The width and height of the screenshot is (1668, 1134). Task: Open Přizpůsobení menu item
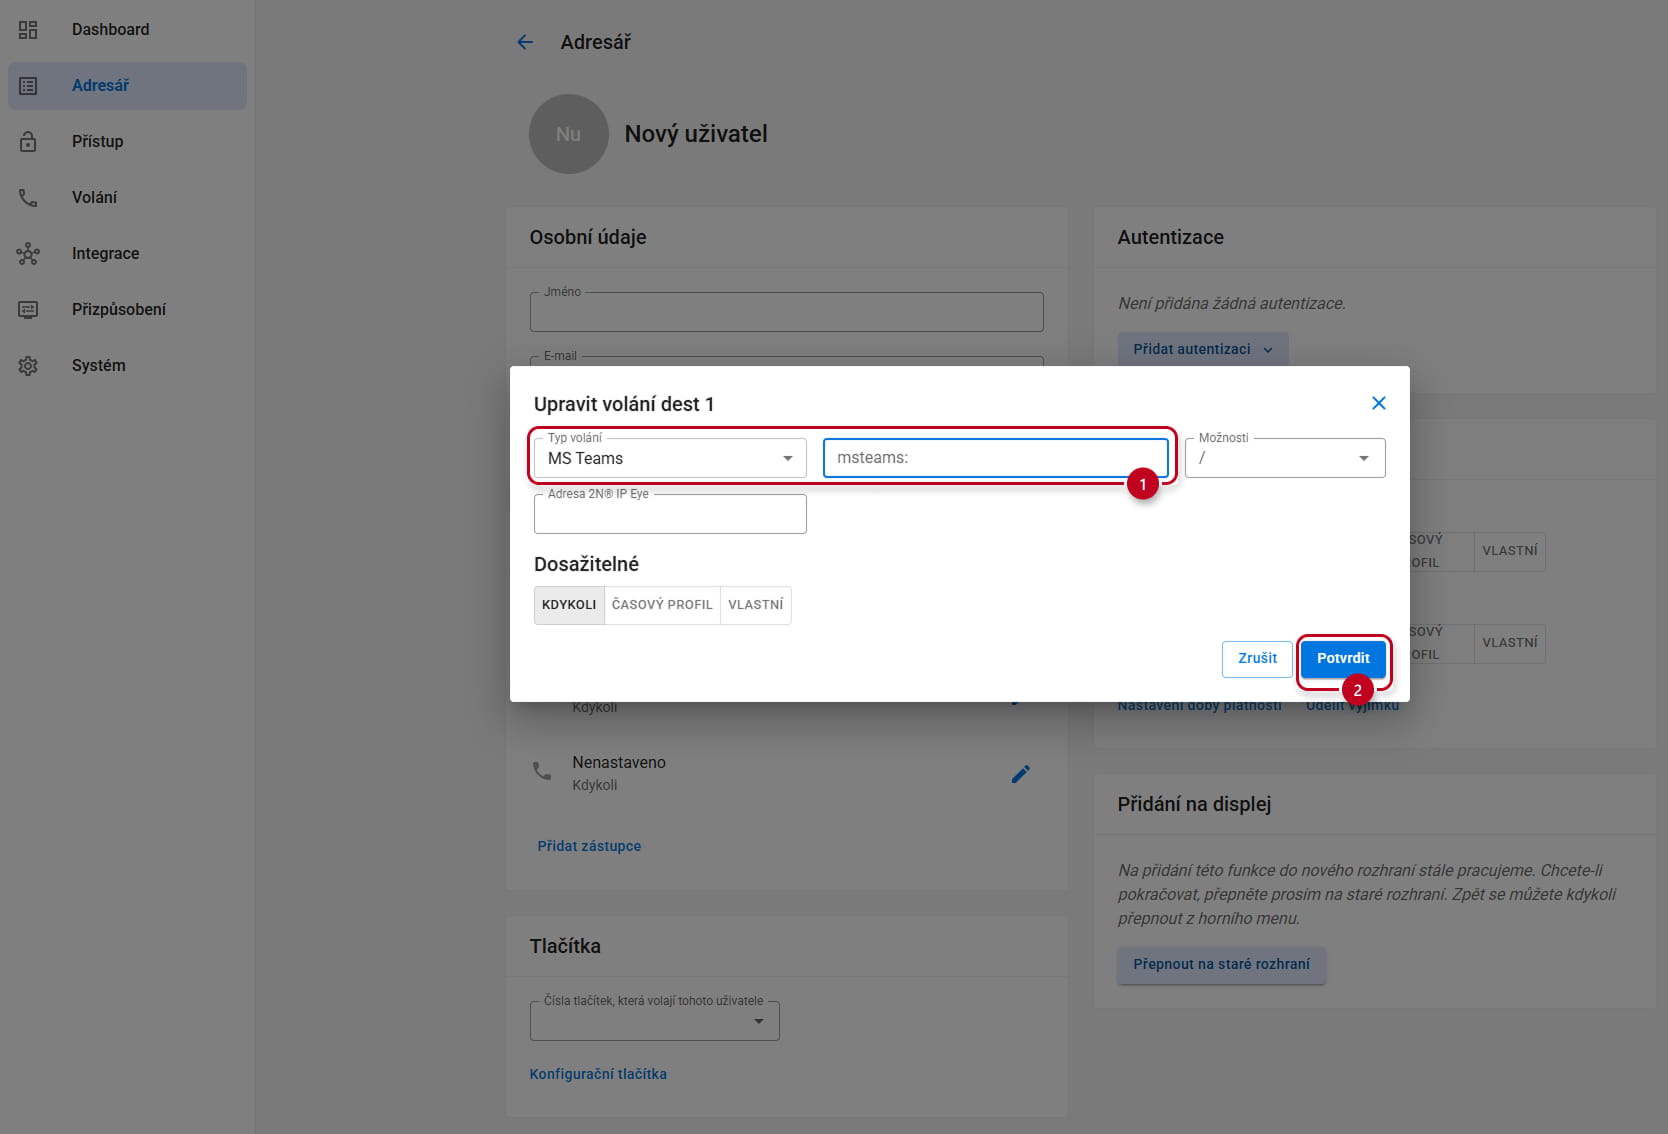click(x=127, y=310)
